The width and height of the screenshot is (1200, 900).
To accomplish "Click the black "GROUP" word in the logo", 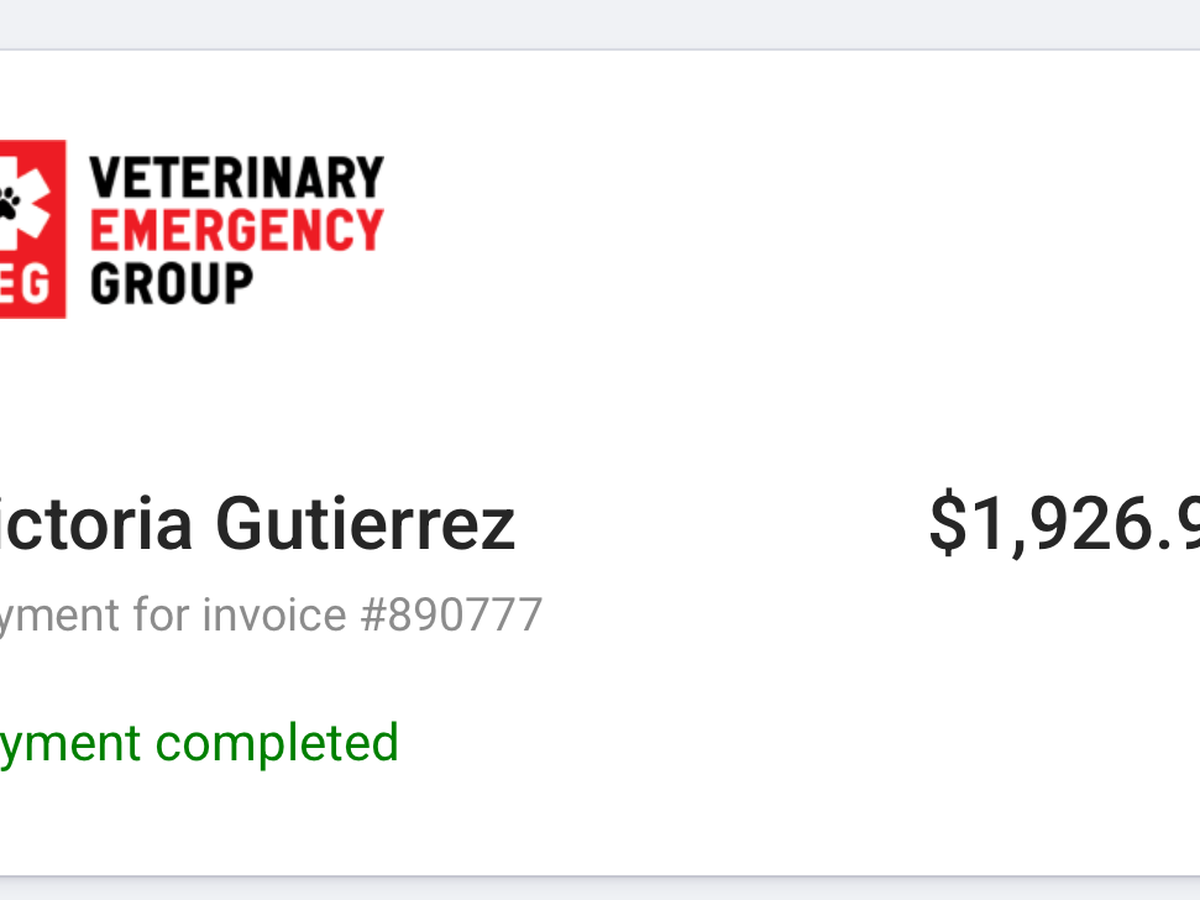I will (171, 283).
